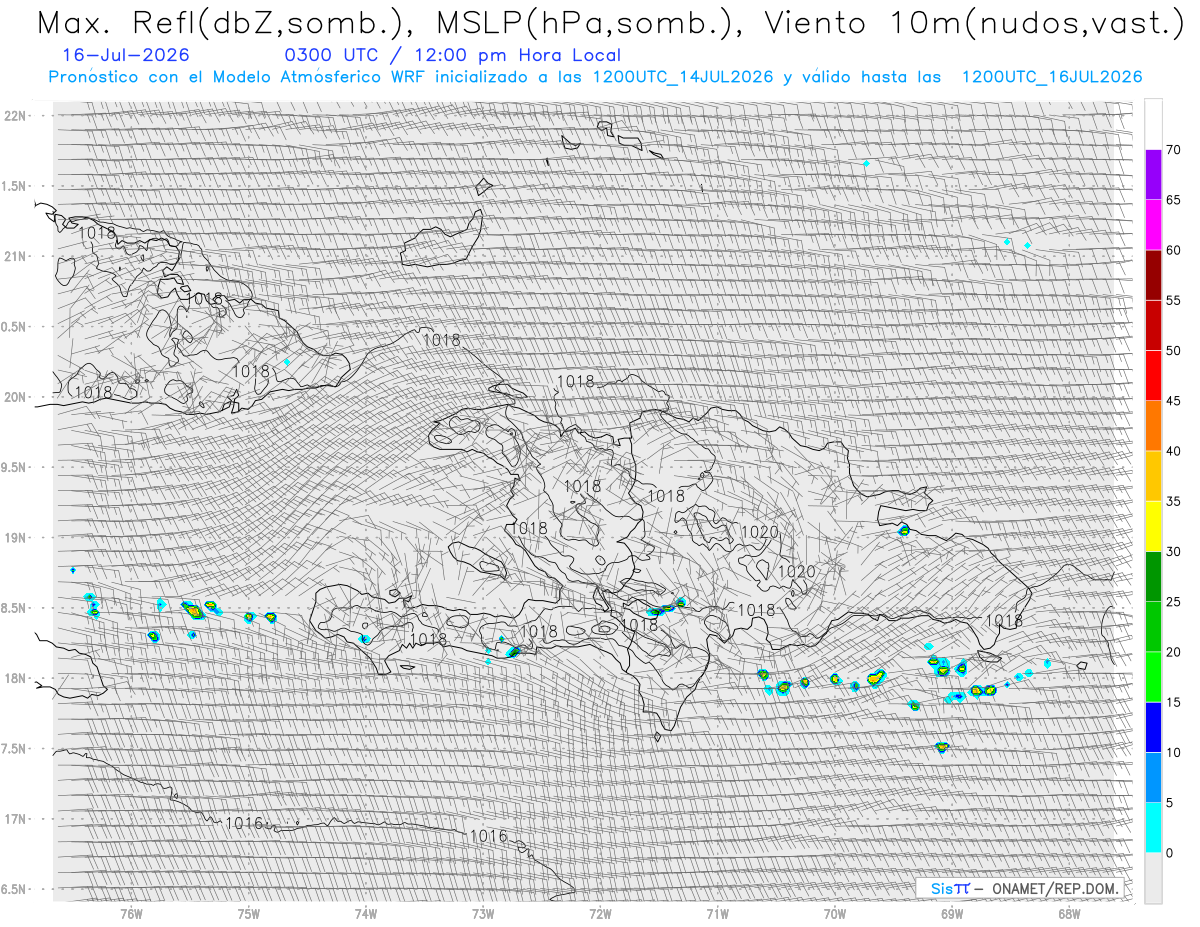Screen dimensions: 1200x927
Task: Click the light blue 5–10 dBZ color band
Action: (x=1153, y=777)
